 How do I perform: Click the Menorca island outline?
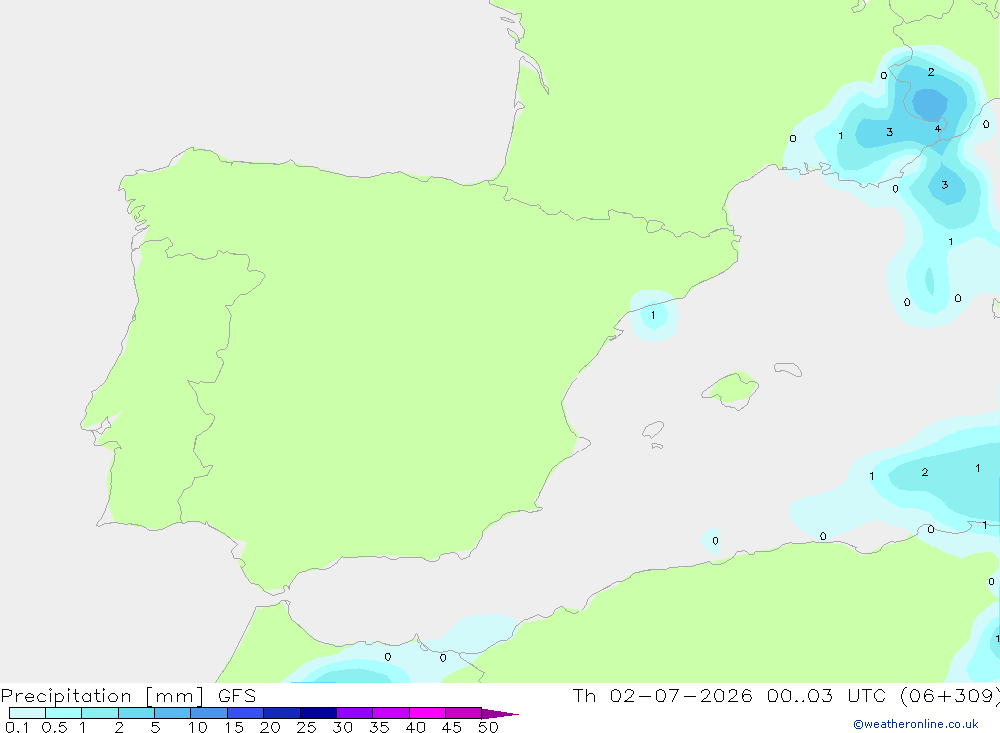click(x=788, y=369)
